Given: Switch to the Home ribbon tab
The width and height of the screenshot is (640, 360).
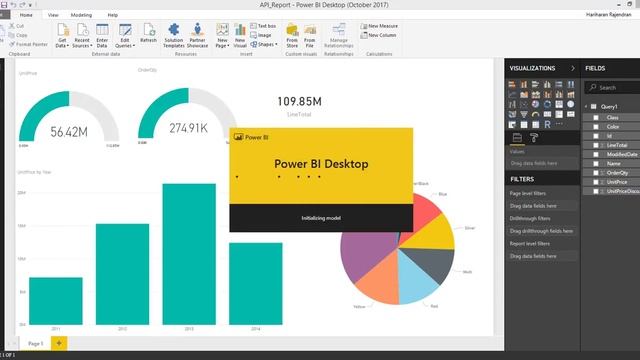Looking at the screenshot, I should pyautogui.click(x=26, y=15).
